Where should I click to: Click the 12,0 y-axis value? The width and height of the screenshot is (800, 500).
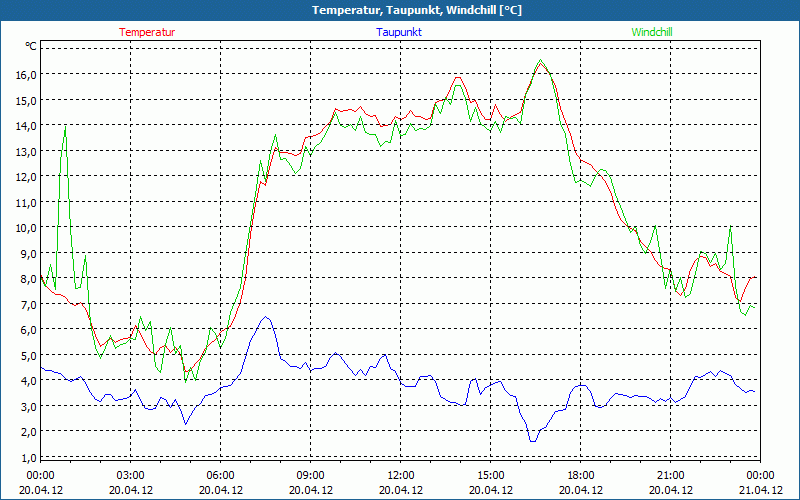[26, 177]
